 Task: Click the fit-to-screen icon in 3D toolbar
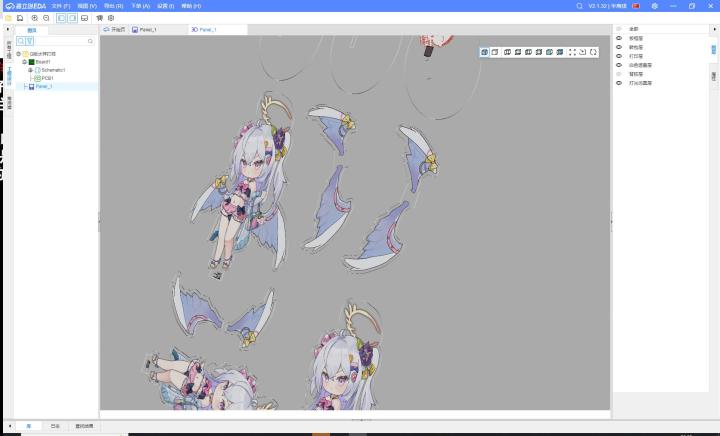click(x=572, y=52)
